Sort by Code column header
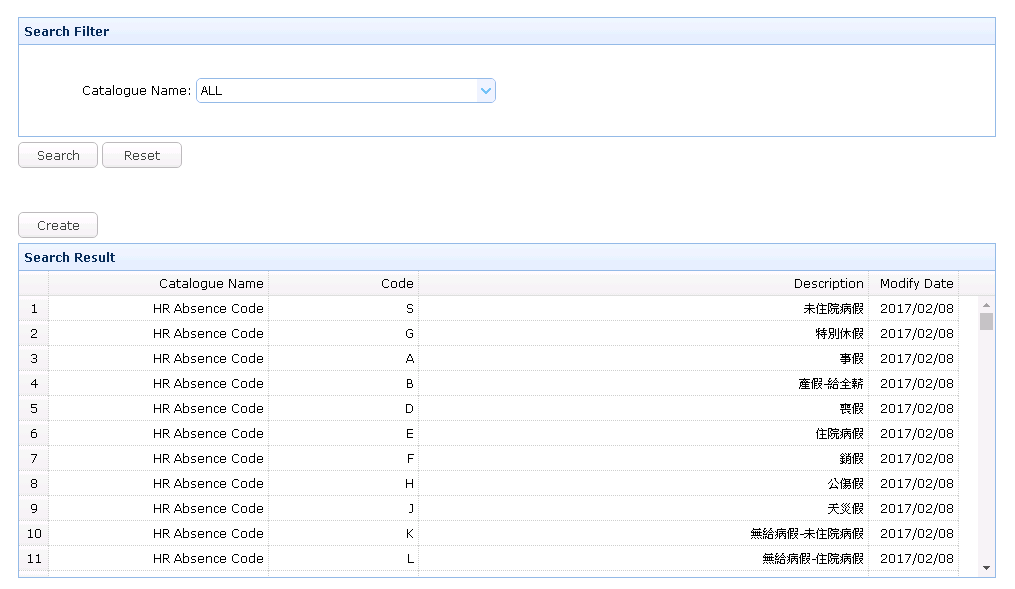 pos(344,283)
